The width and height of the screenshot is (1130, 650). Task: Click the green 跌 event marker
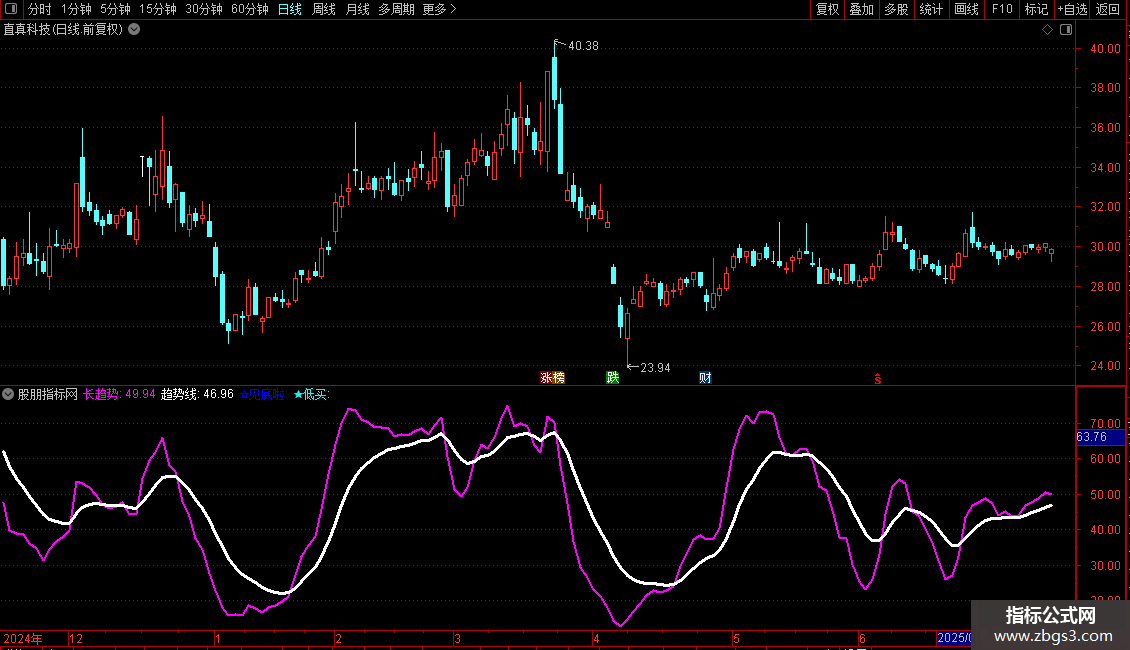[613, 378]
